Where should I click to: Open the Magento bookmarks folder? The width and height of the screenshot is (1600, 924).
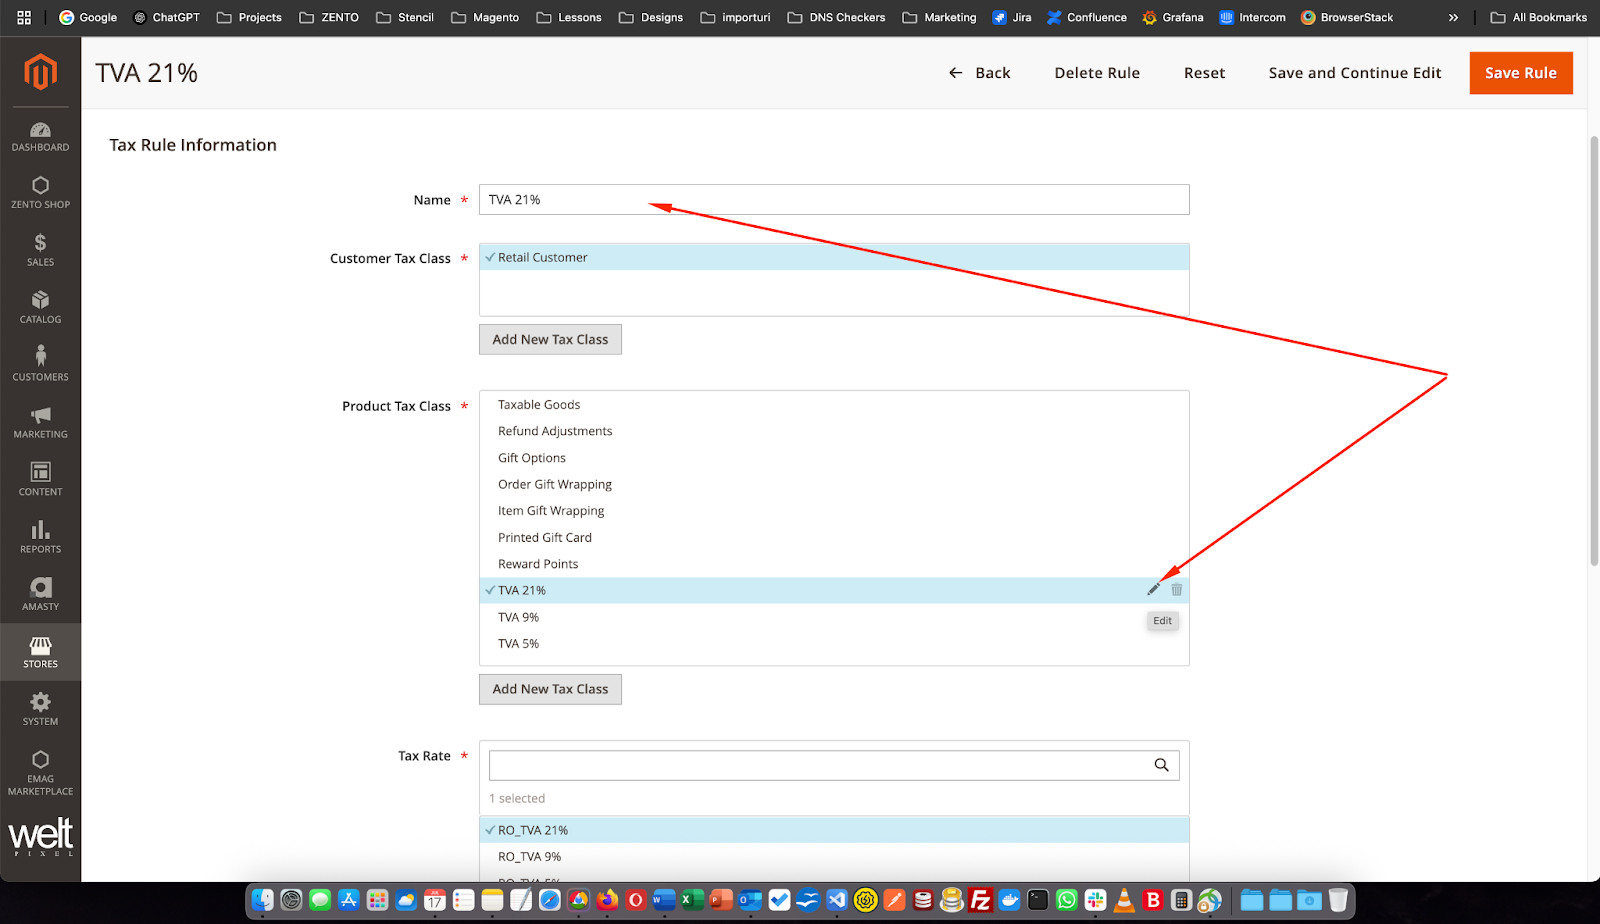[485, 17]
